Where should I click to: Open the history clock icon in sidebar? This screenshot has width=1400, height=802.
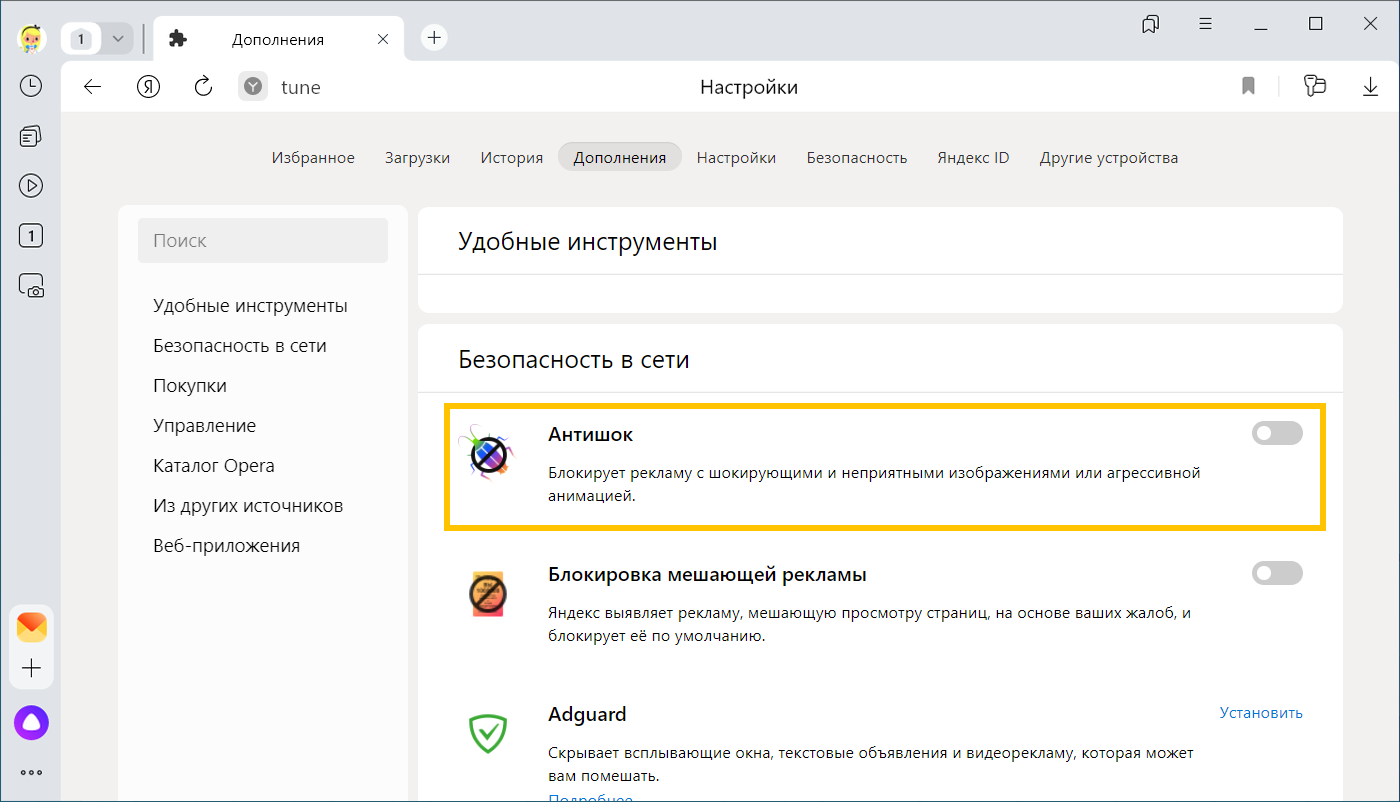point(31,86)
